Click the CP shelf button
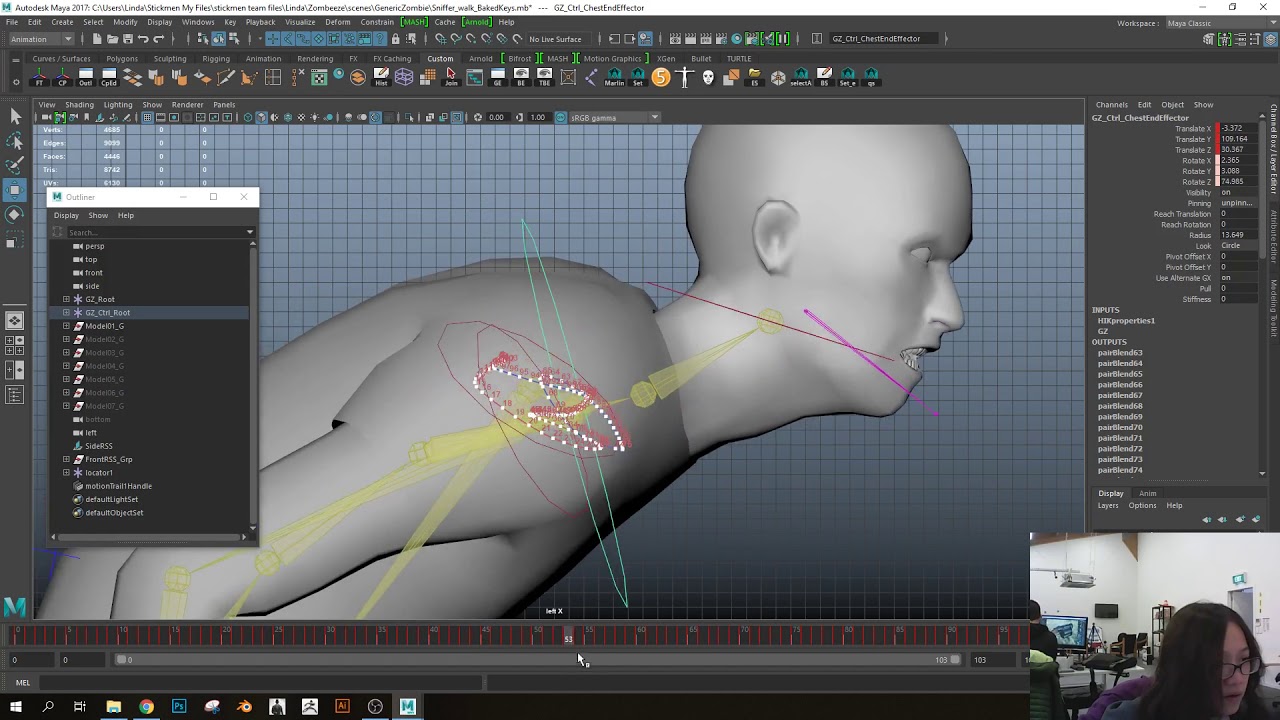Image resolution: width=1280 pixels, height=720 pixels. click(62, 77)
